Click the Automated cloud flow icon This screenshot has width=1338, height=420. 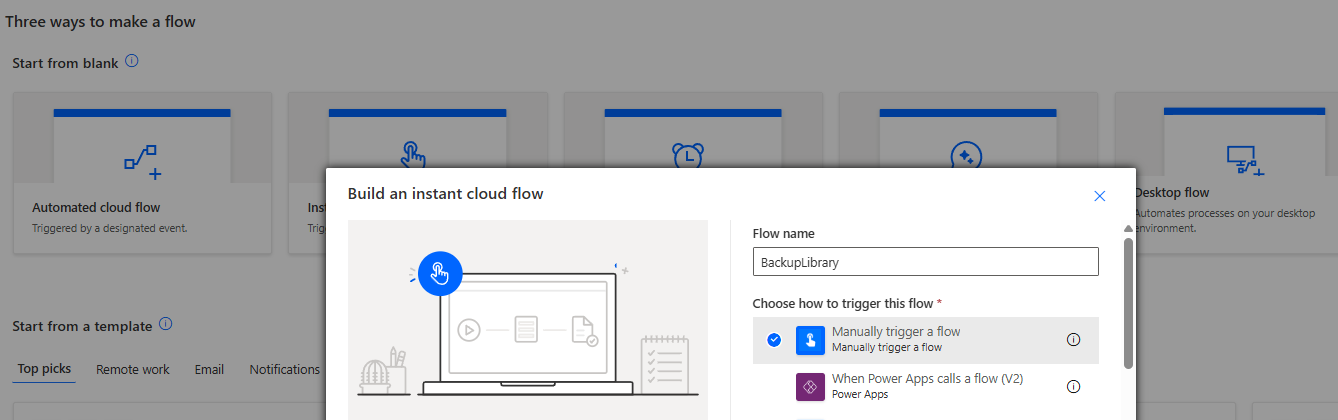pyautogui.click(x=142, y=160)
